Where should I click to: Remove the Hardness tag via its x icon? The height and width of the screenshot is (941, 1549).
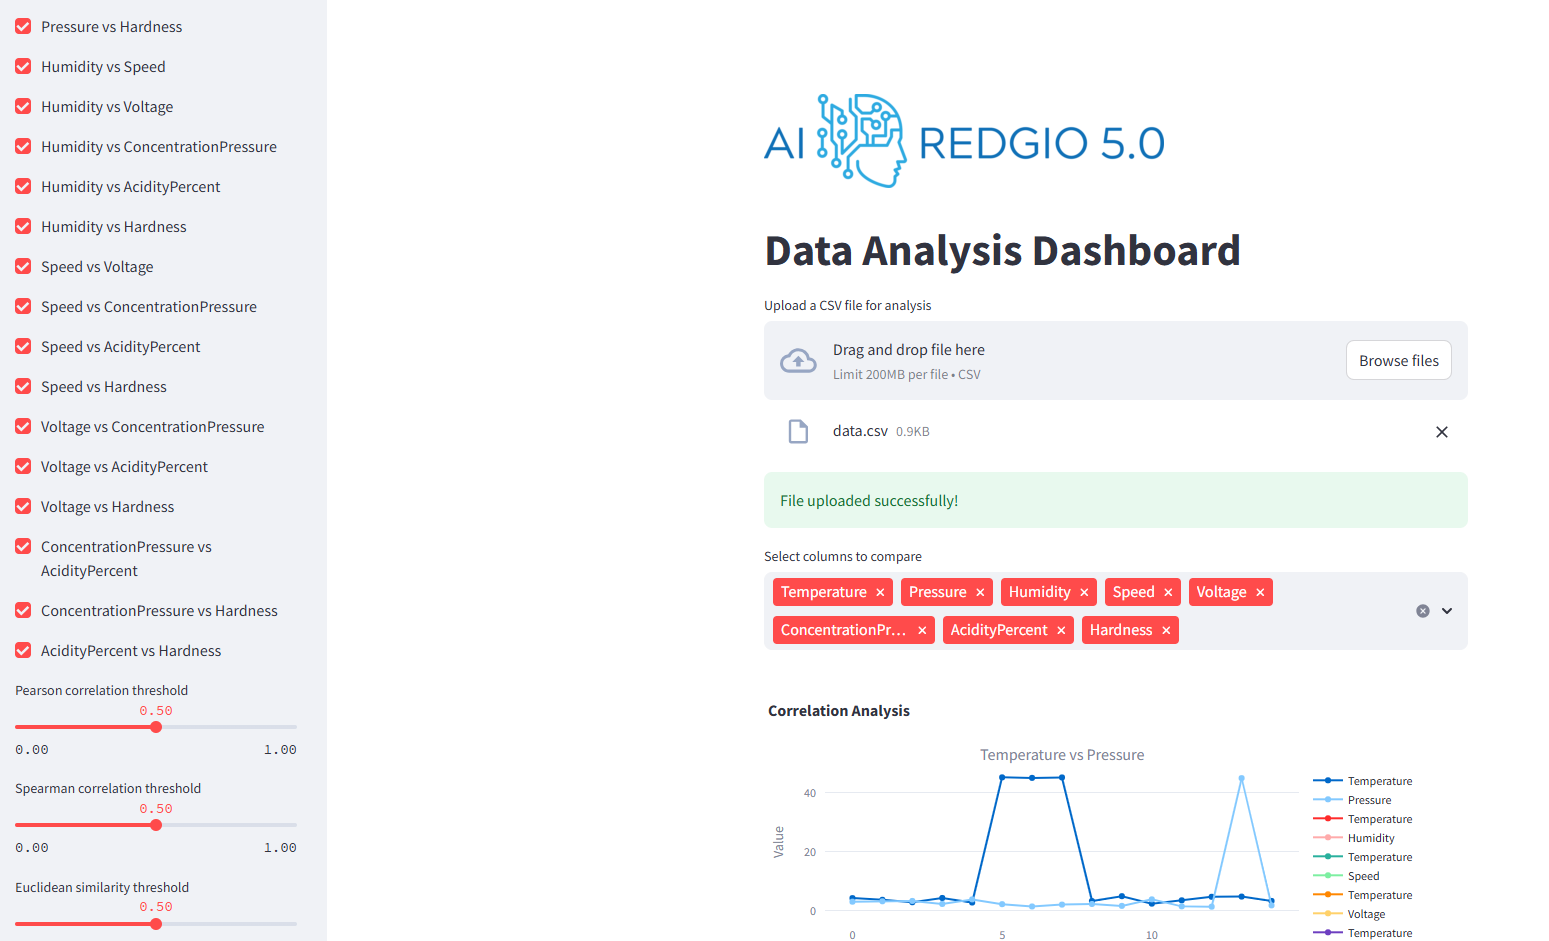tap(1166, 629)
